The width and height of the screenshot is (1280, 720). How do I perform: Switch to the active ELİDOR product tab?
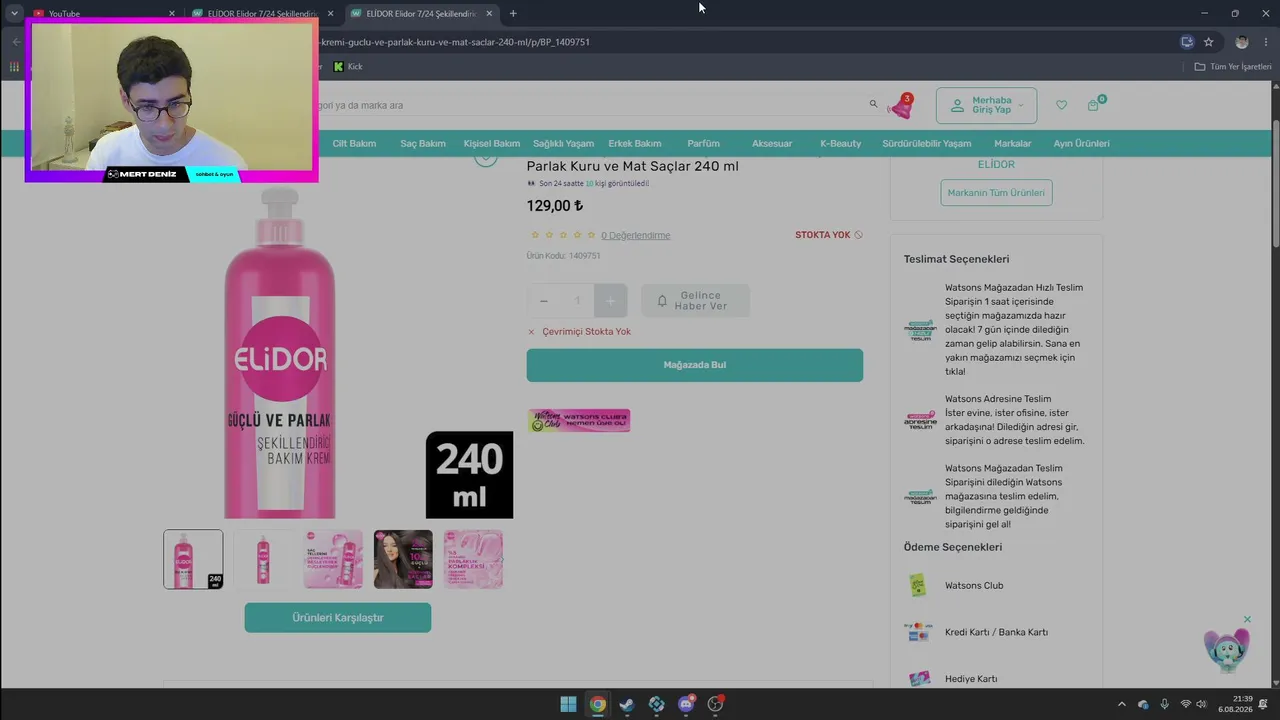pos(420,13)
